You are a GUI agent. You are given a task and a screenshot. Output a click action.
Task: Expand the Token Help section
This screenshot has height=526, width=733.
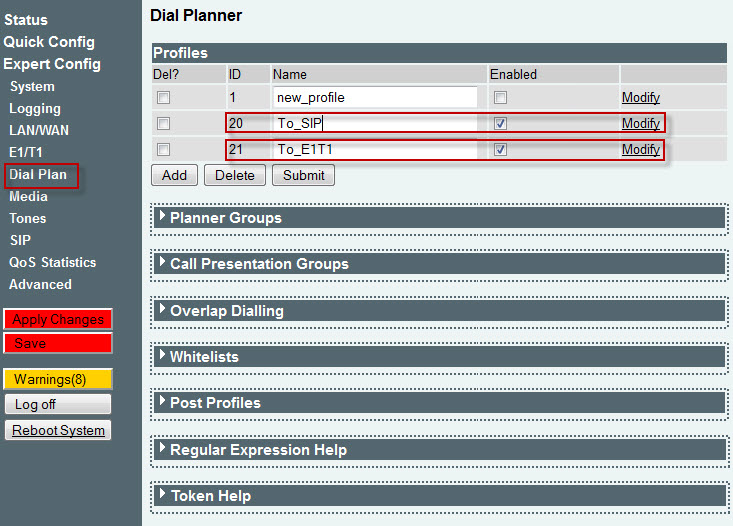pyautogui.click(x=439, y=496)
